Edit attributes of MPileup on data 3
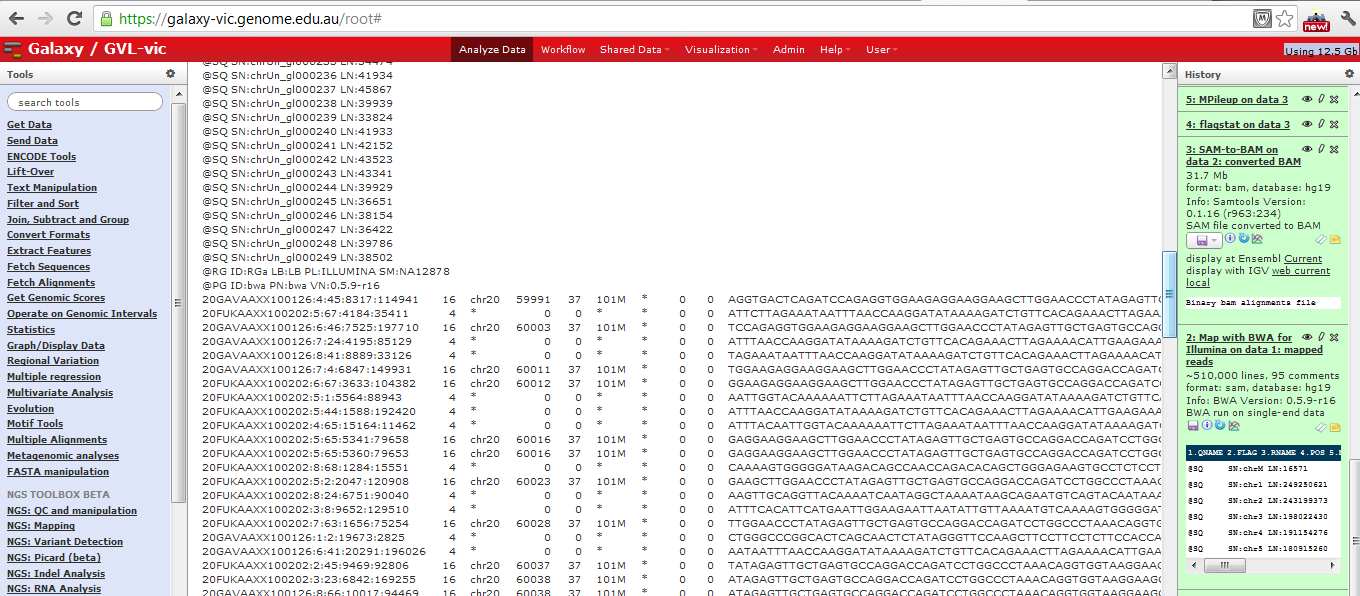The image size is (1360, 596). point(1320,100)
